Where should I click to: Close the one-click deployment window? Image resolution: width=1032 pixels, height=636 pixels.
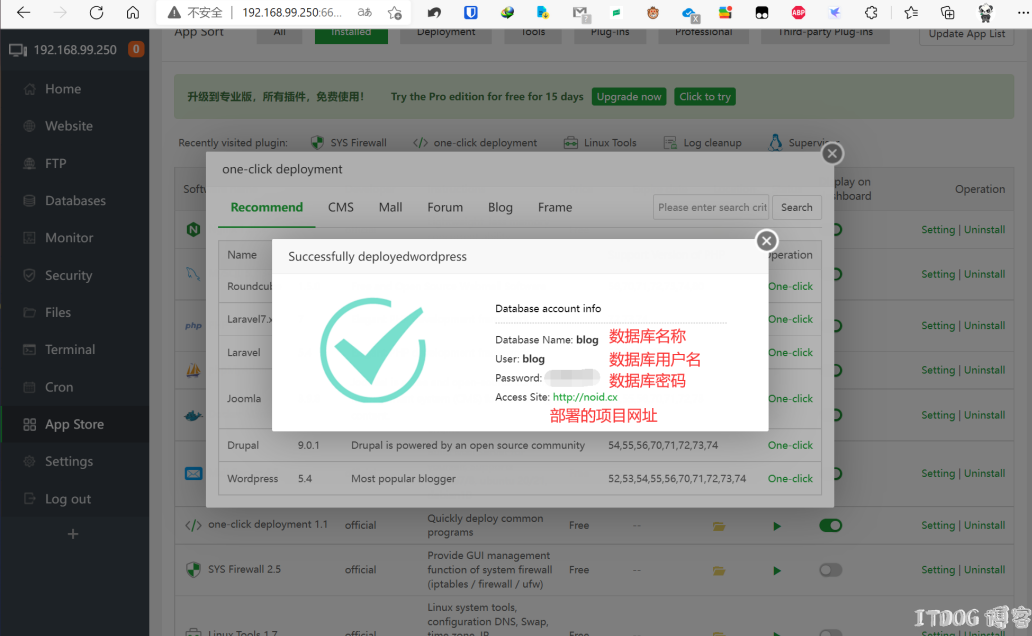click(x=832, y=153)
